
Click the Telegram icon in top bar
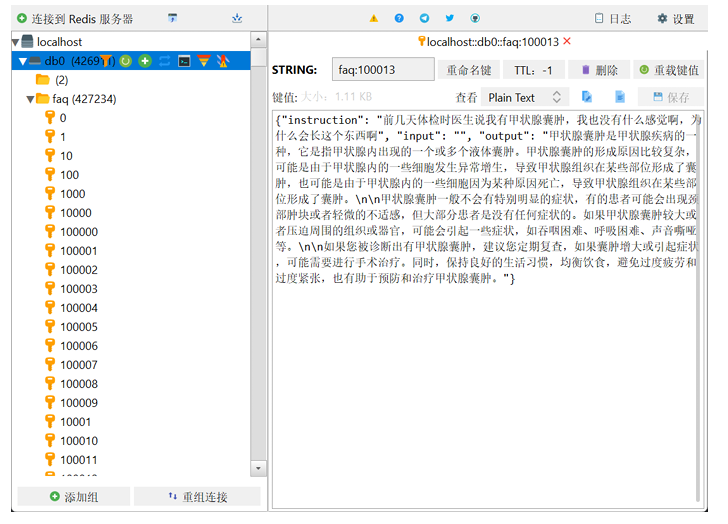[425, 18]
